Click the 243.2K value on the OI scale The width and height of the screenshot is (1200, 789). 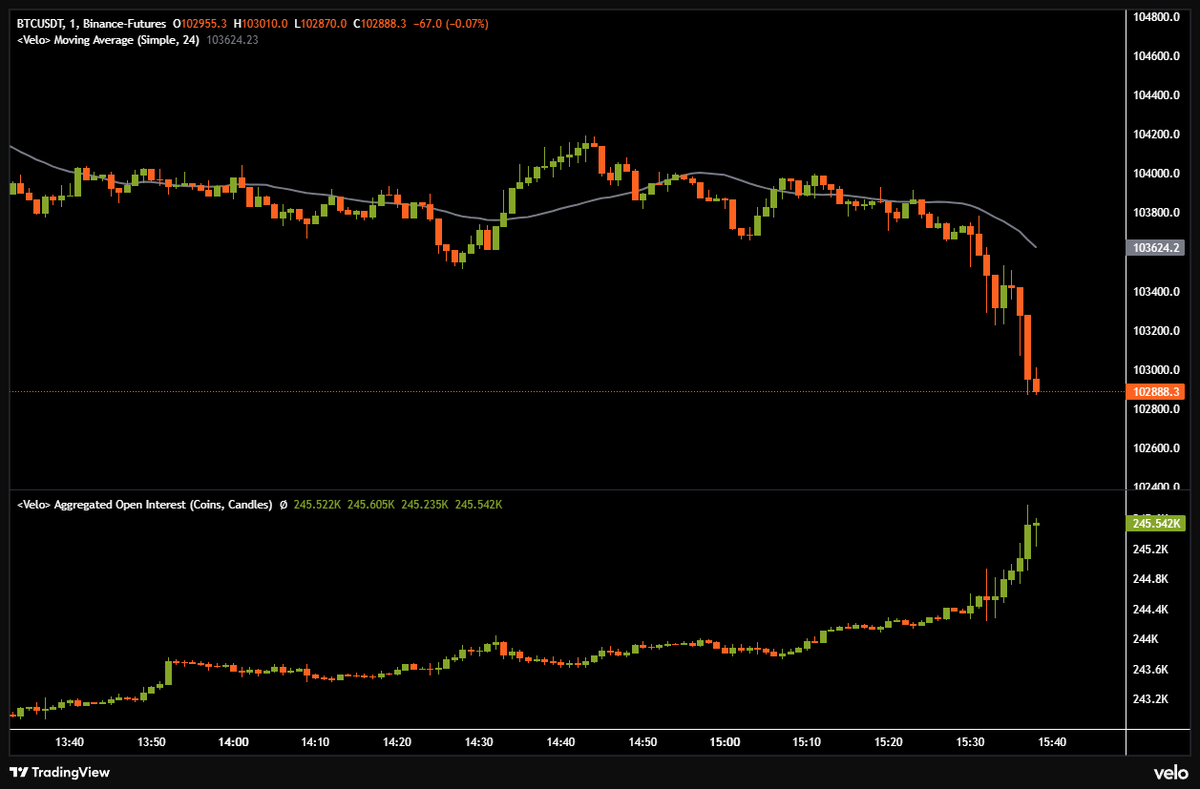tap(1151, 697)
